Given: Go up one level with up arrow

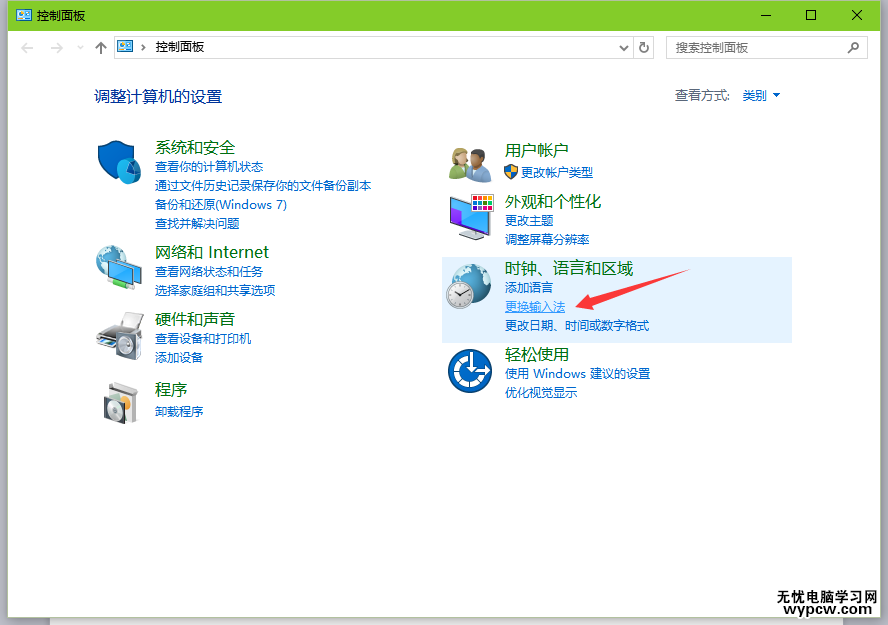Looking at the screenshot, I should (101, 48).
